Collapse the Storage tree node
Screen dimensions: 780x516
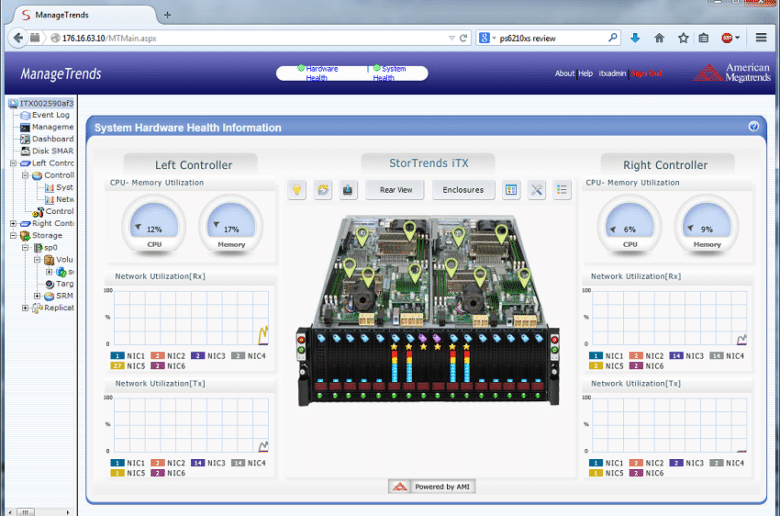point(13,235)
